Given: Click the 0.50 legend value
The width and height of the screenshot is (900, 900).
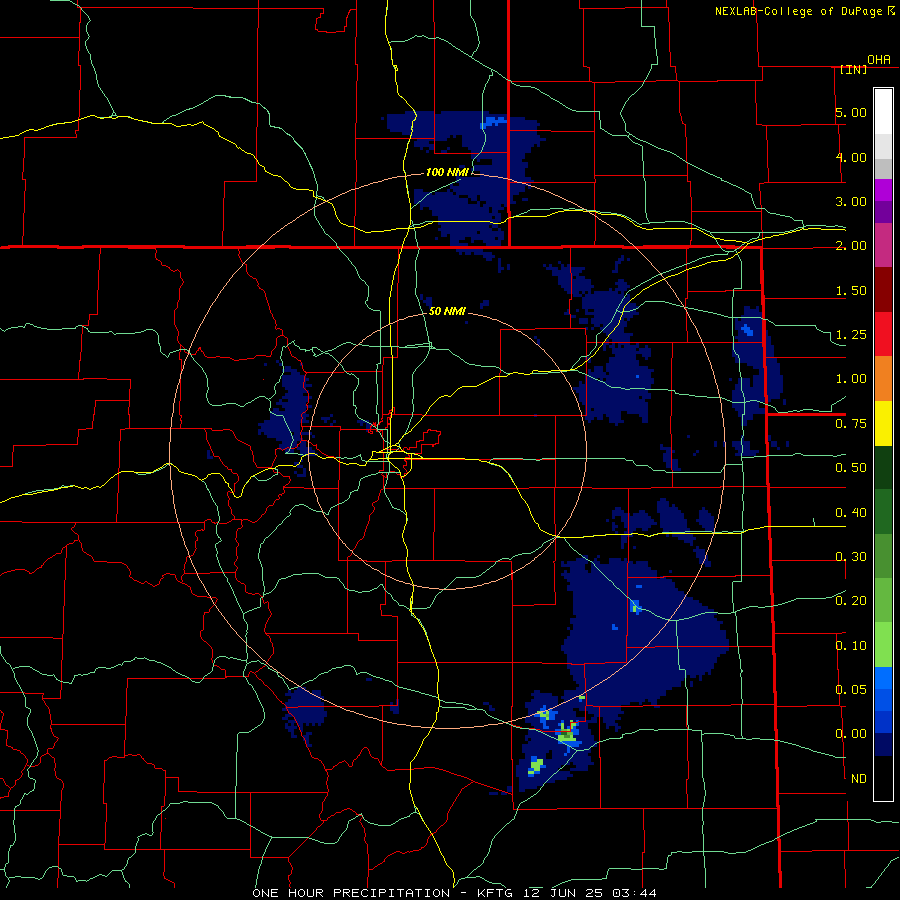Looking at the screenshot, I should point(851,468).
